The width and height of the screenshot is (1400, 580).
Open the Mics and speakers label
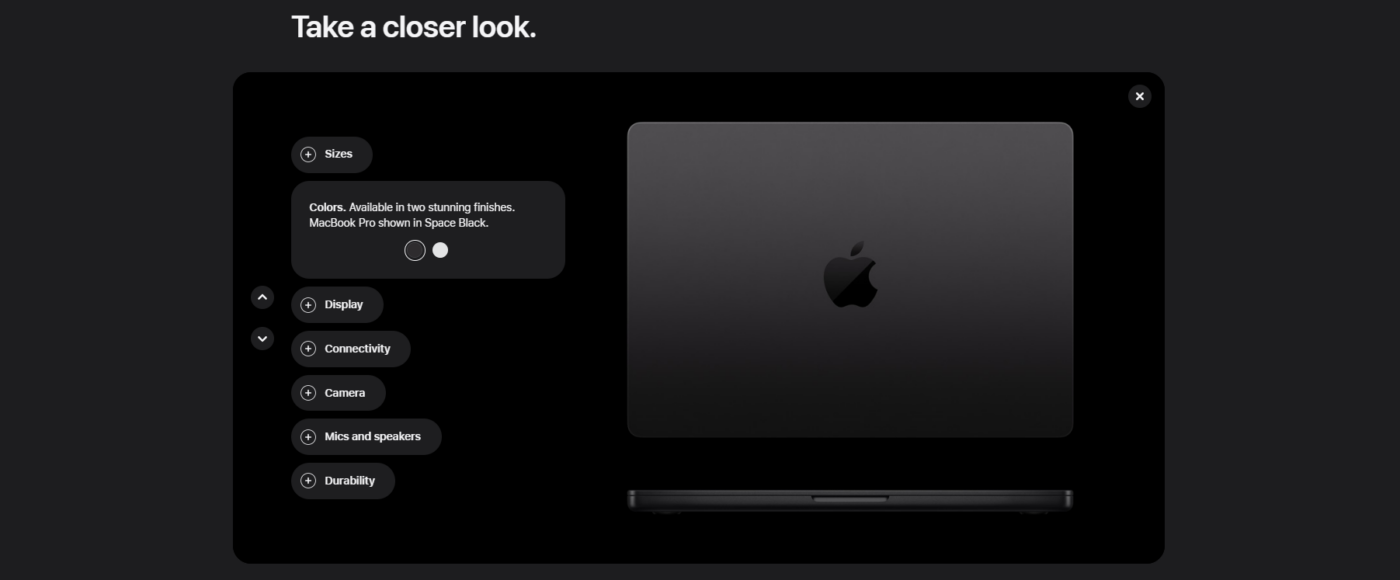click(x=372, y=437)
